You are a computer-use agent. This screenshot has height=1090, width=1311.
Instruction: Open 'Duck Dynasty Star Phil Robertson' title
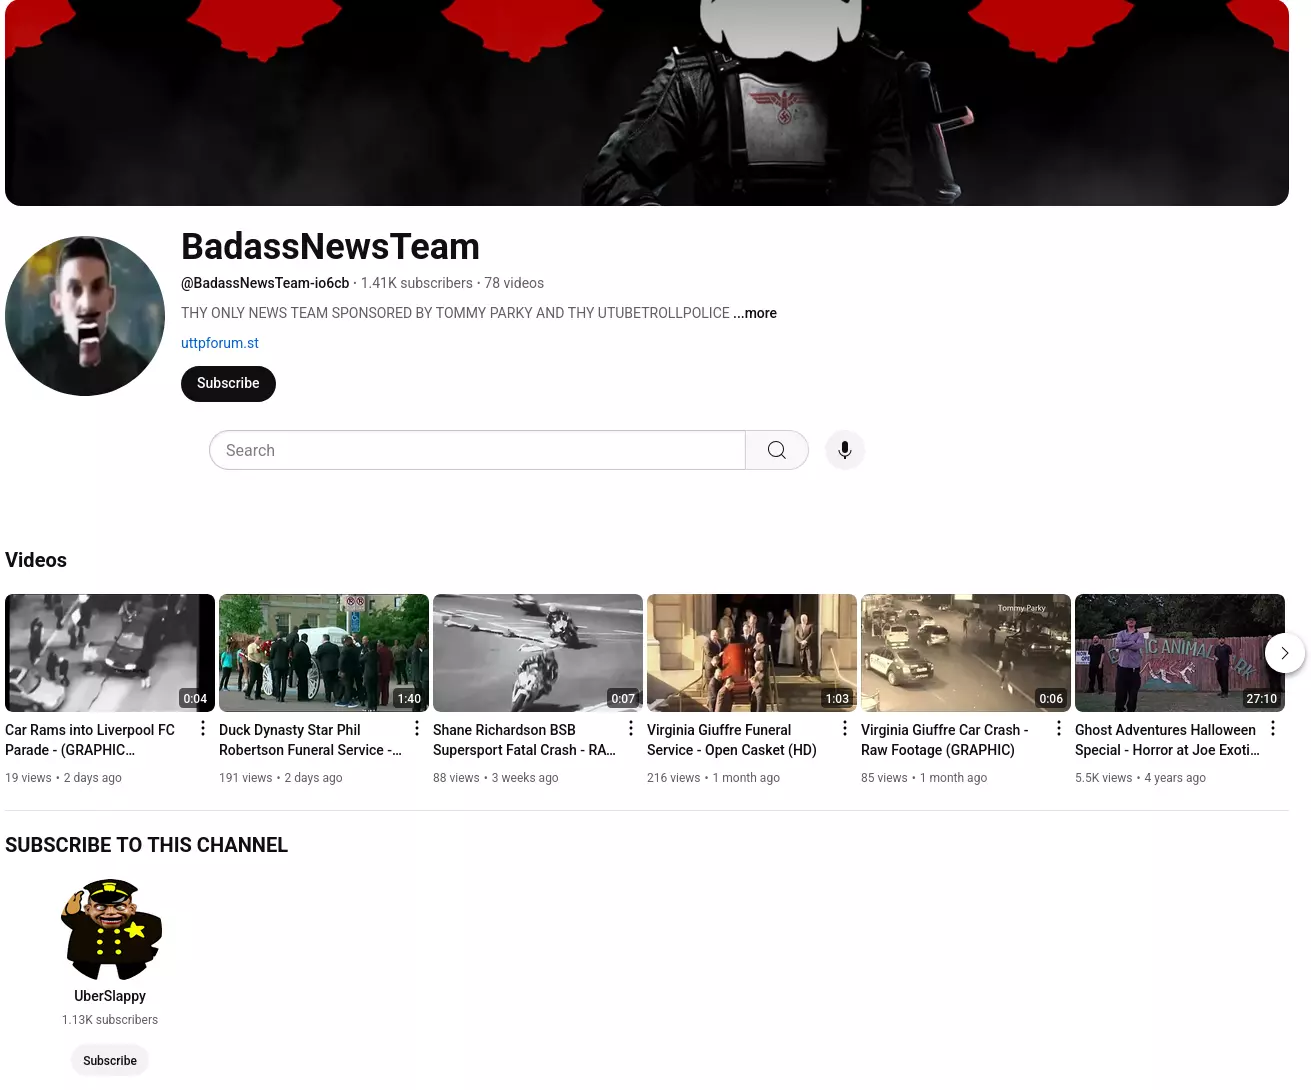click(310, 740)
